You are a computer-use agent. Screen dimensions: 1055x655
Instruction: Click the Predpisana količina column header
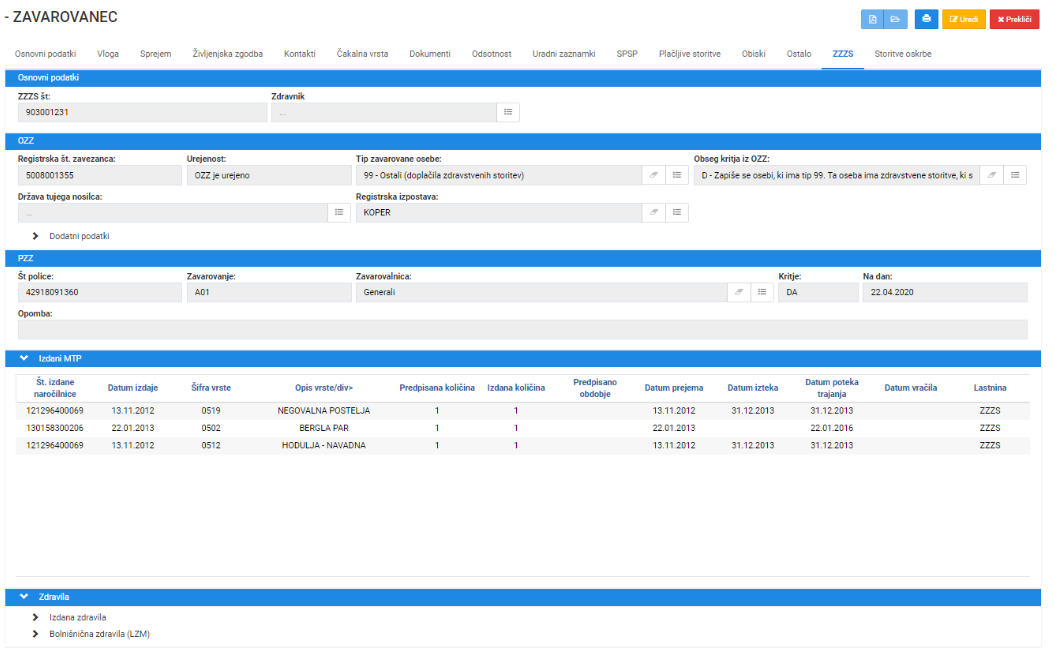coord(437,388)
